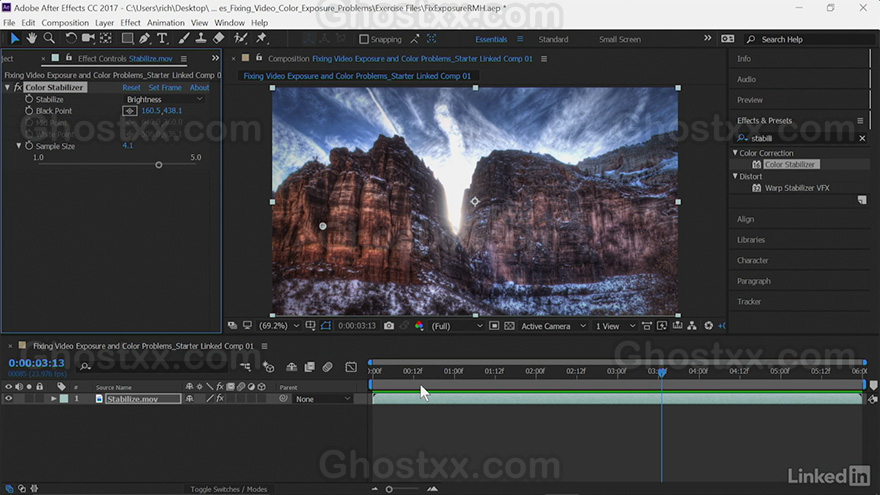Open the File menu
880x495 pixels.
9,23
